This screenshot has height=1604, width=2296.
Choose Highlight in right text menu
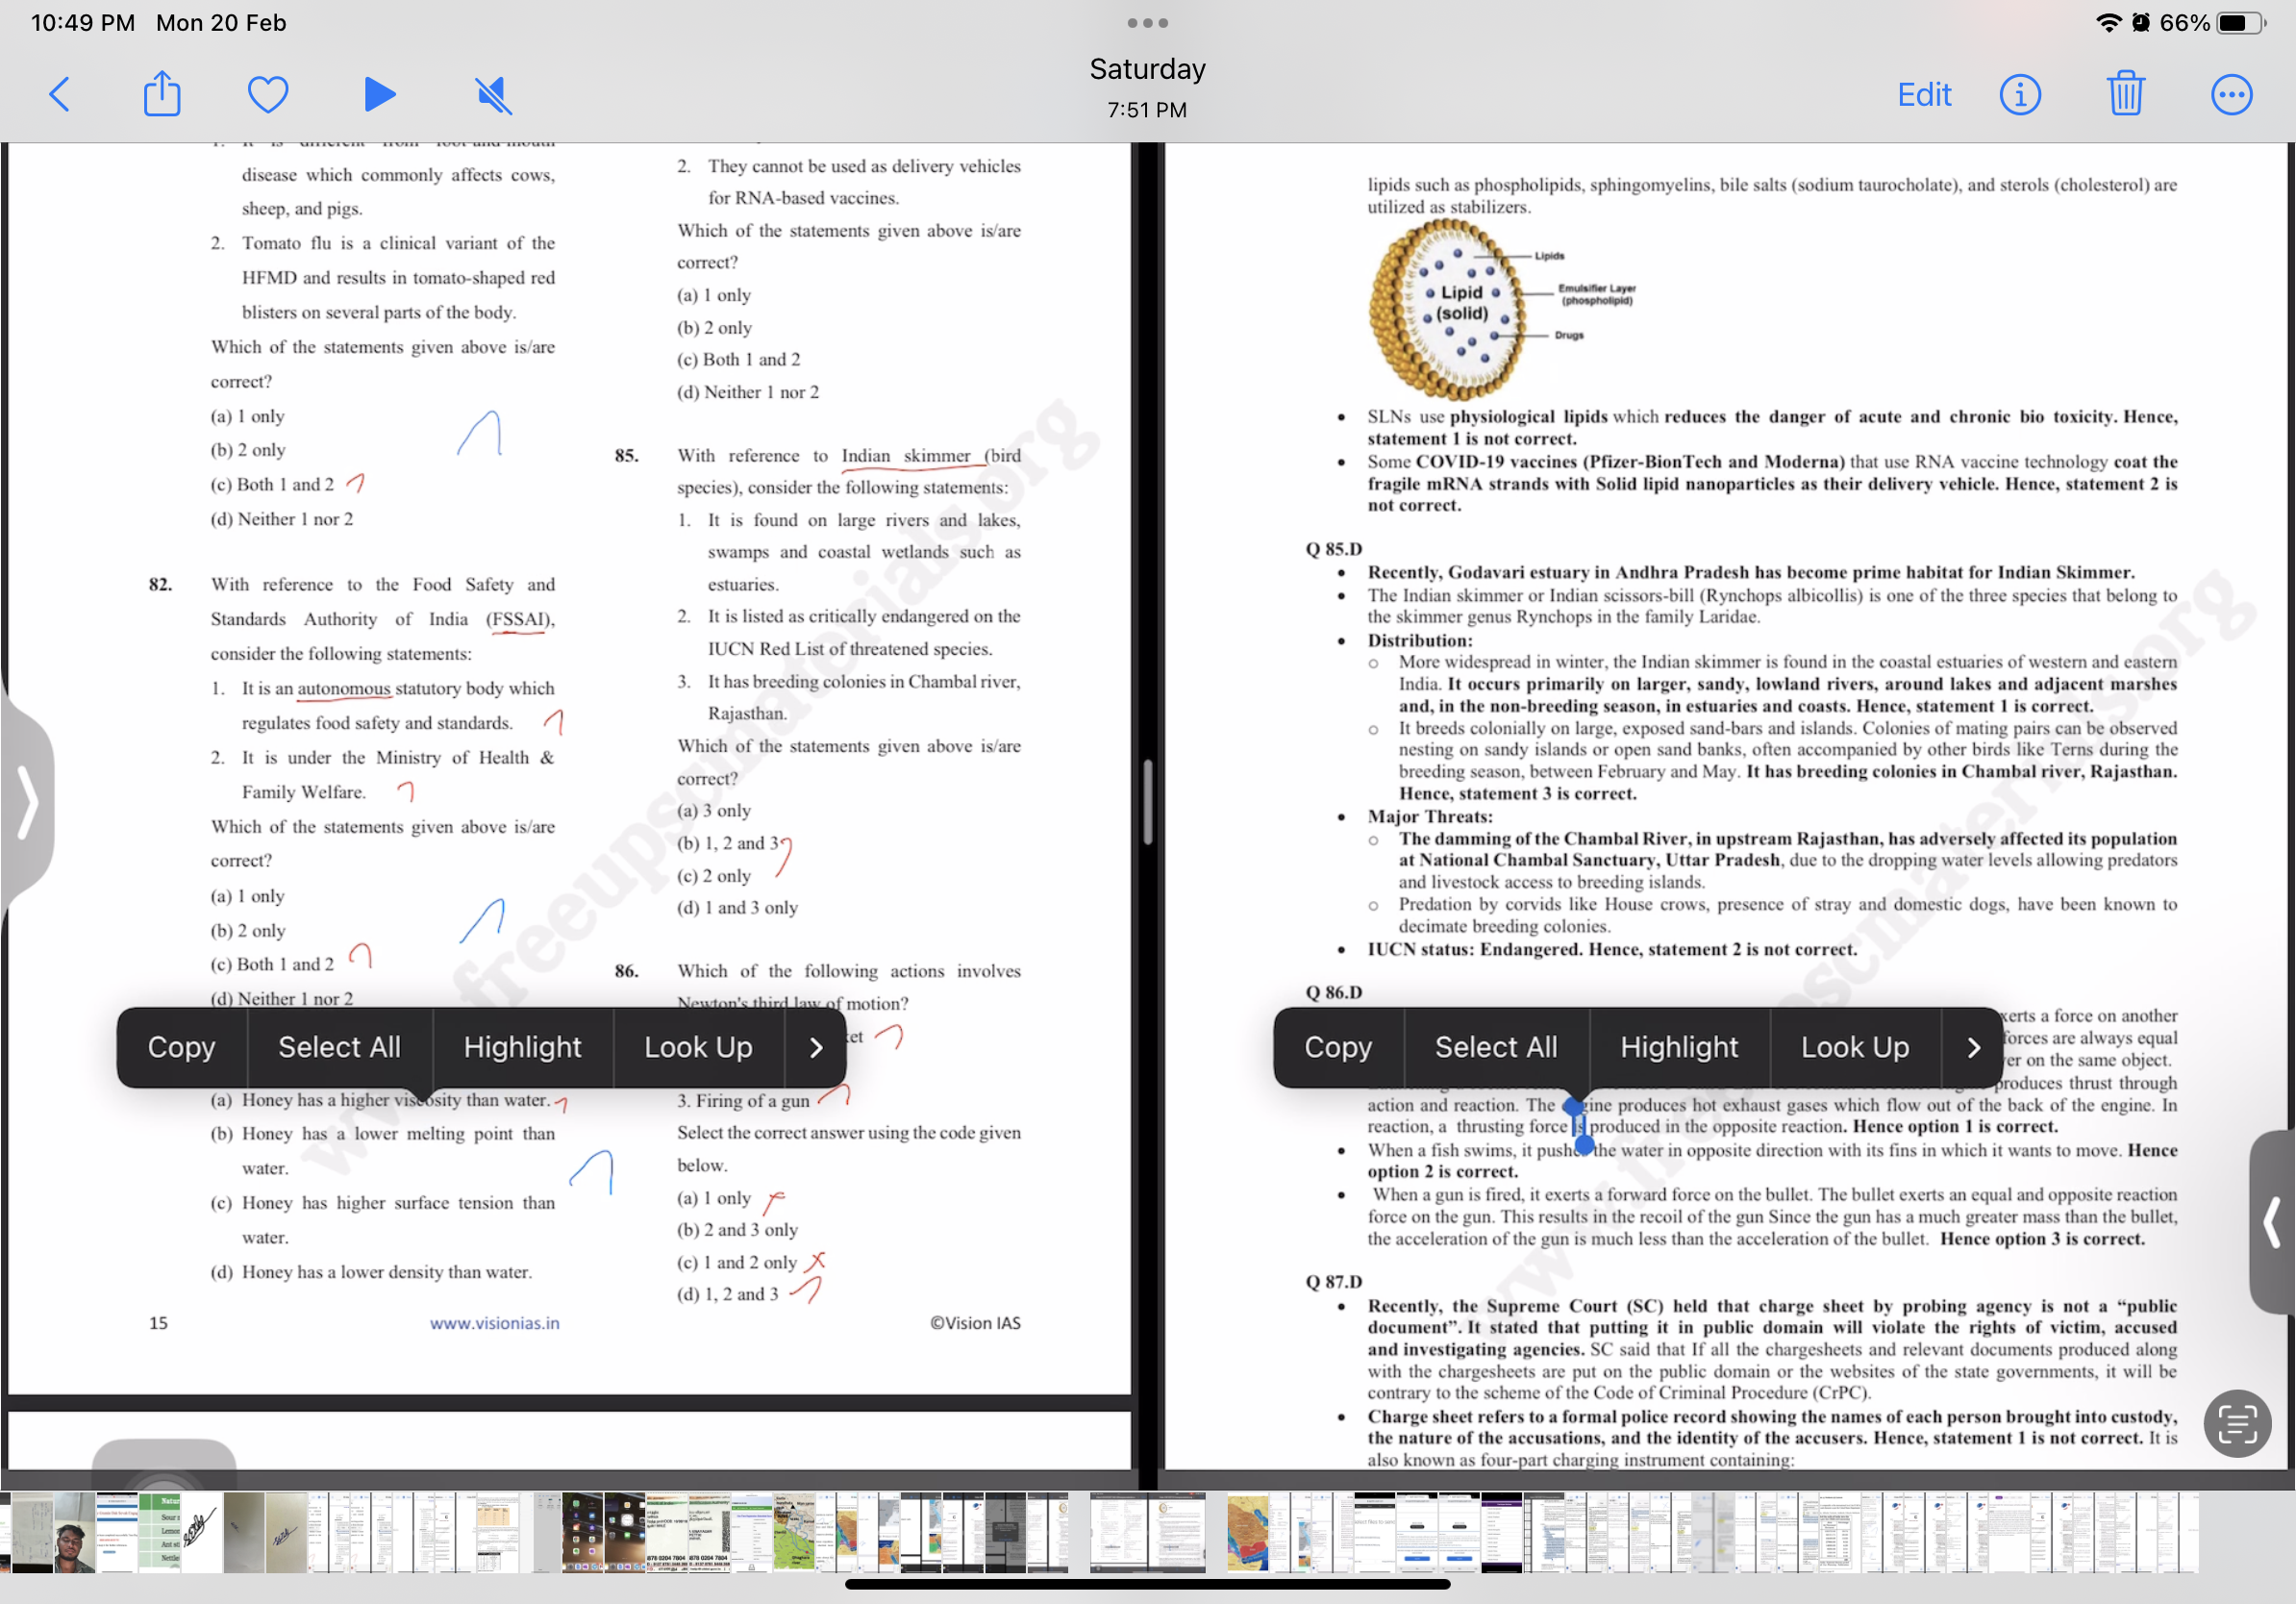[x=1678, y=1047]
